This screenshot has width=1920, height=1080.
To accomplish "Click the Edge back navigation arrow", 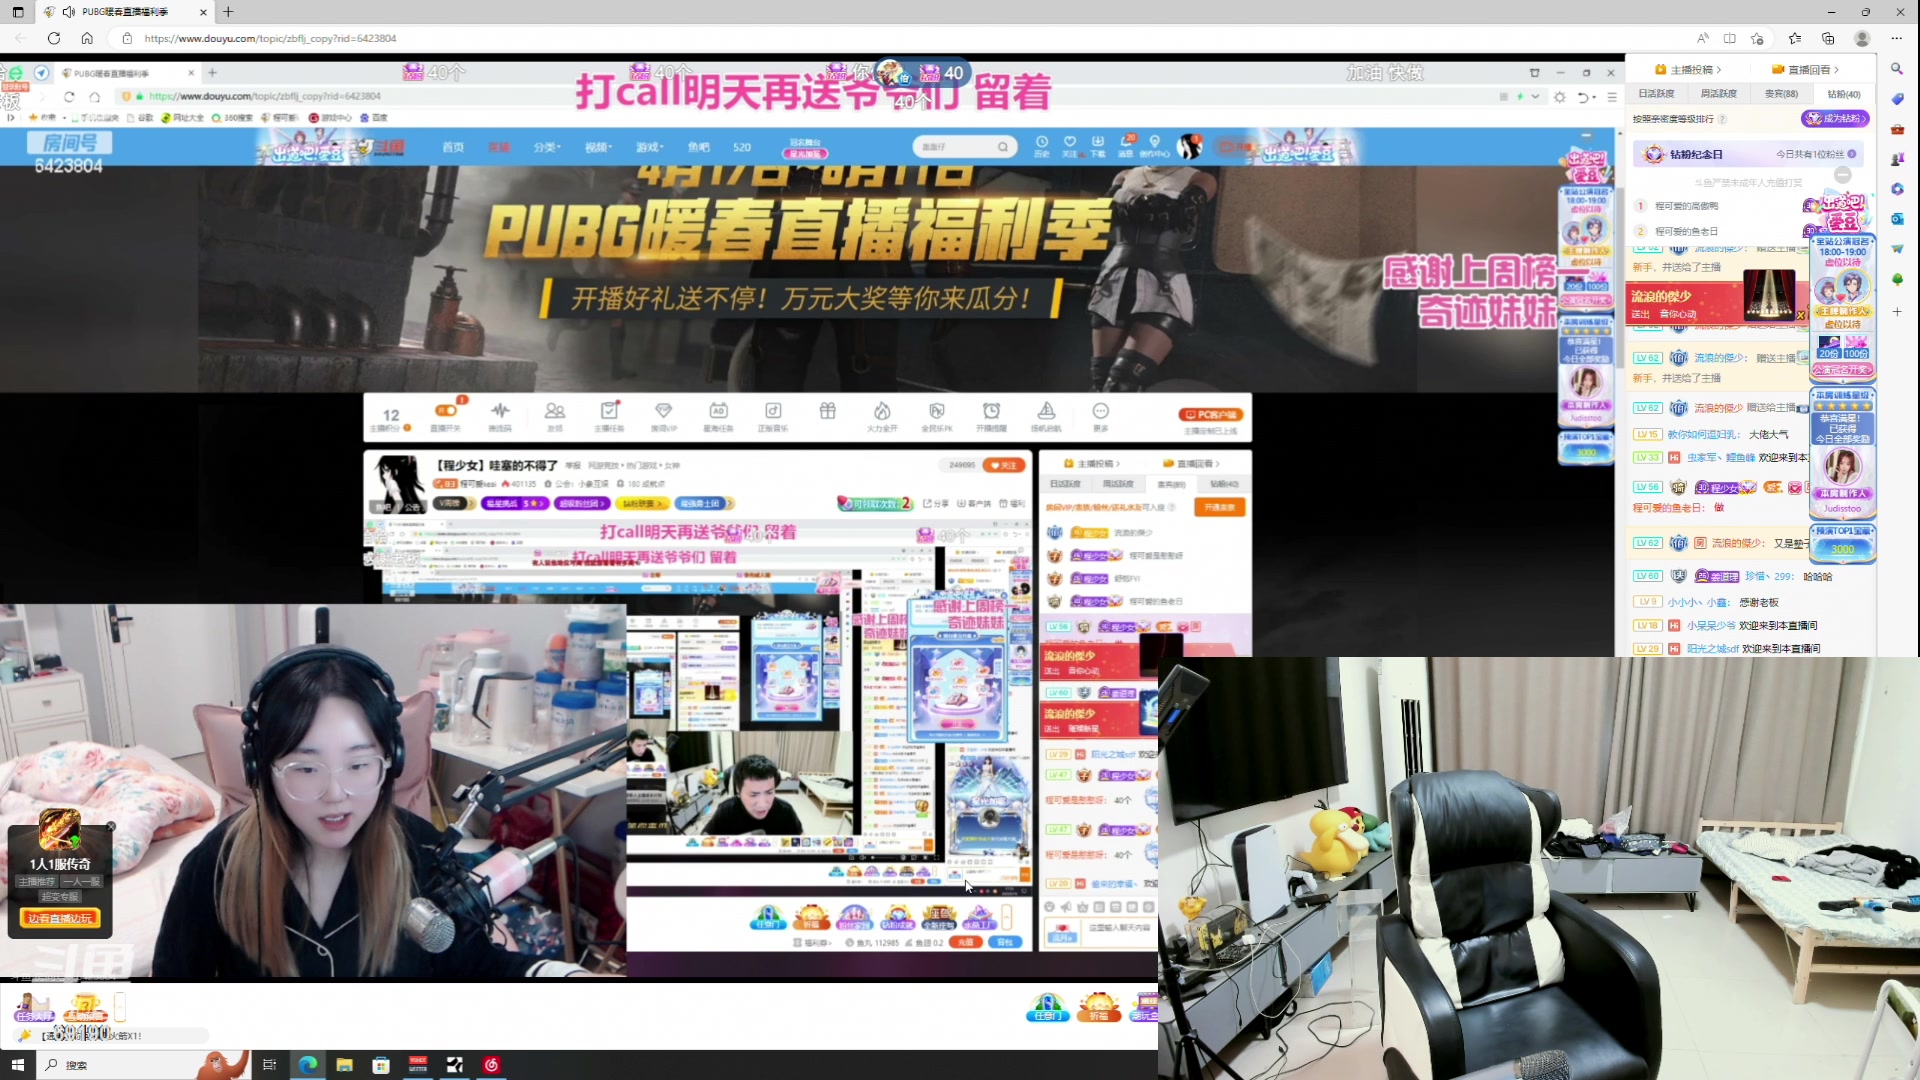I will point(21,38).
